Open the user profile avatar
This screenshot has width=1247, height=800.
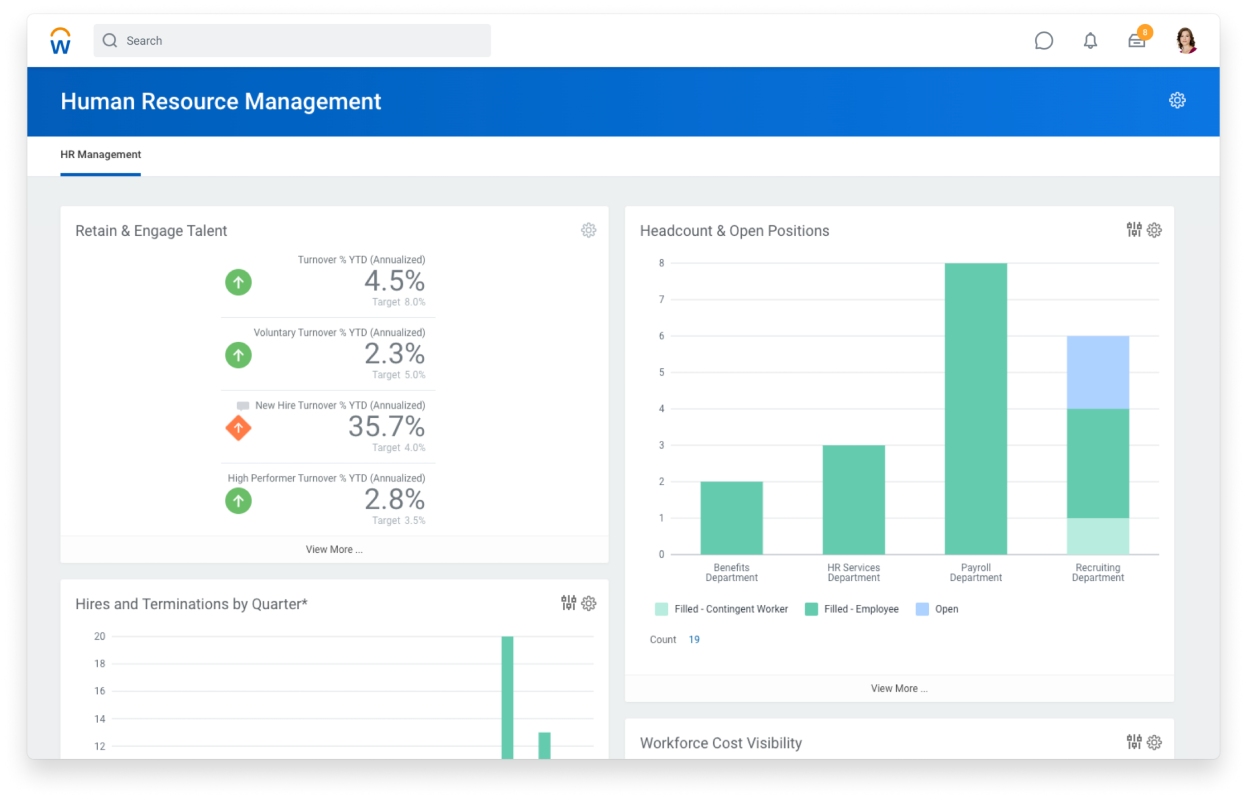pyautogui.click(x=1186, y=41)
